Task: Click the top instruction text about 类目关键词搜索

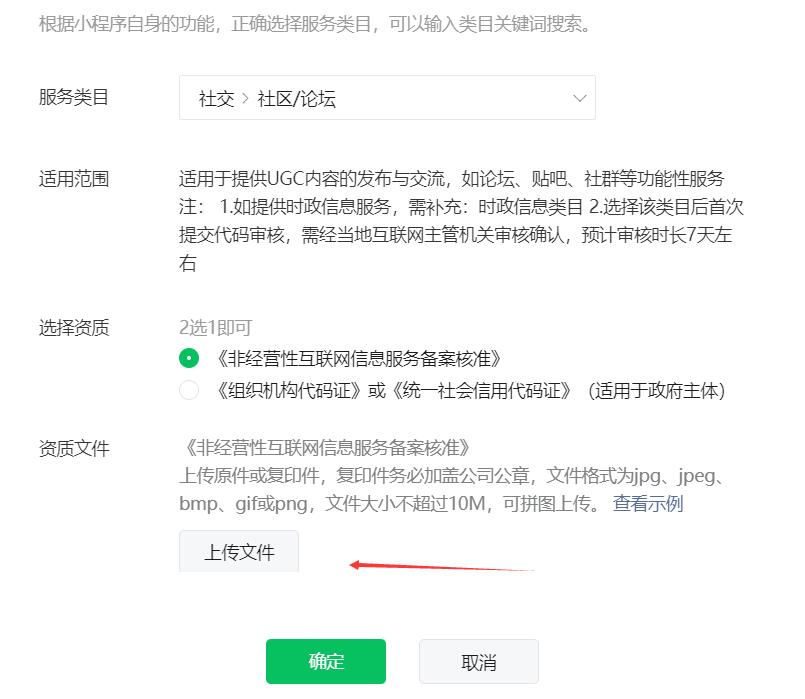Action: pyautogui.click(x=315, y=22)
